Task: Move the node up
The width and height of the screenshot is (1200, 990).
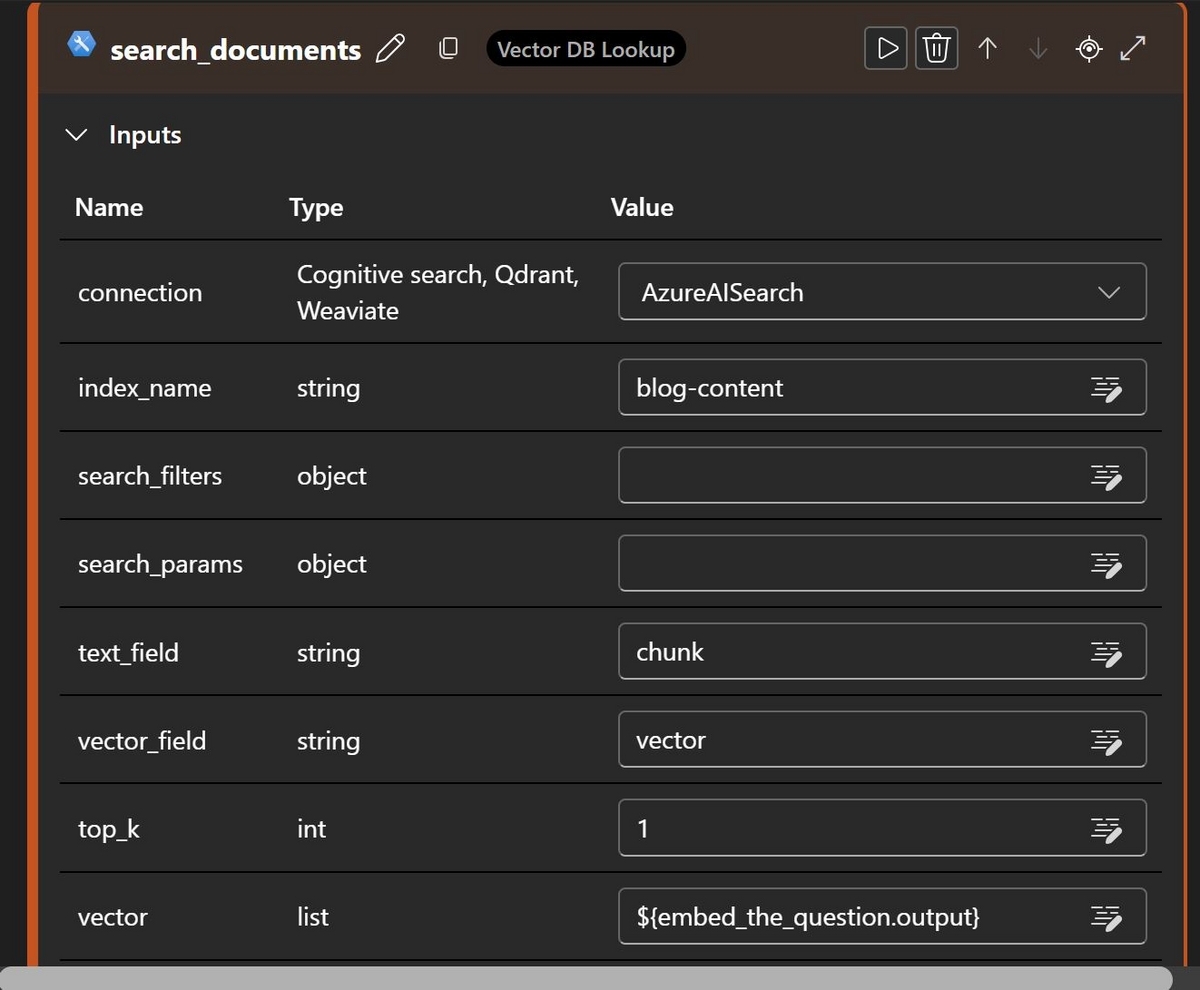Action: (x=987, y=48)
